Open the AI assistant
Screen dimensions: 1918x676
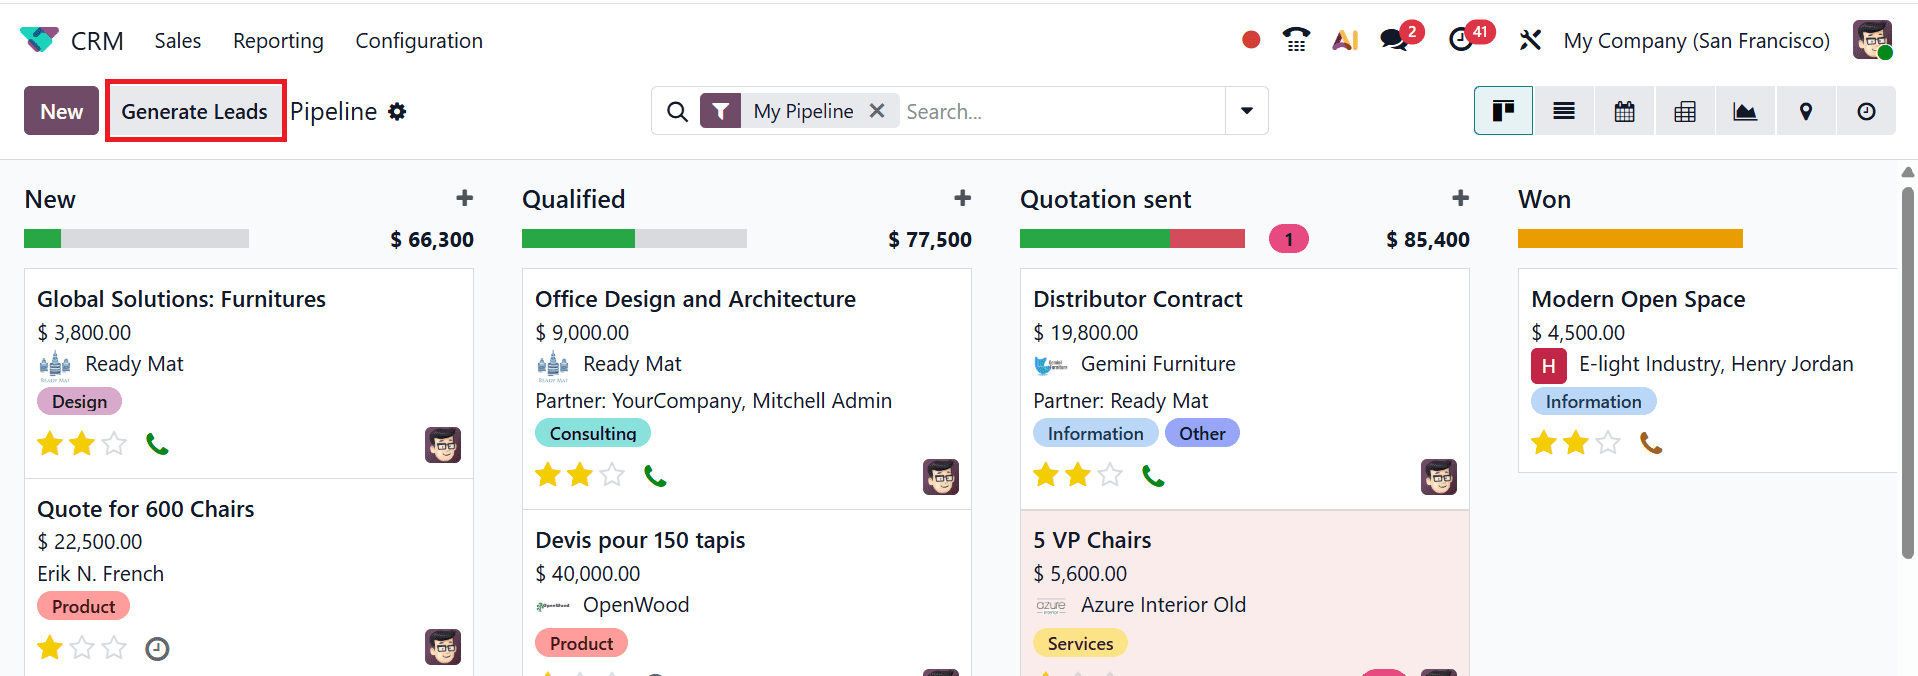click(x=1344, y=40)
